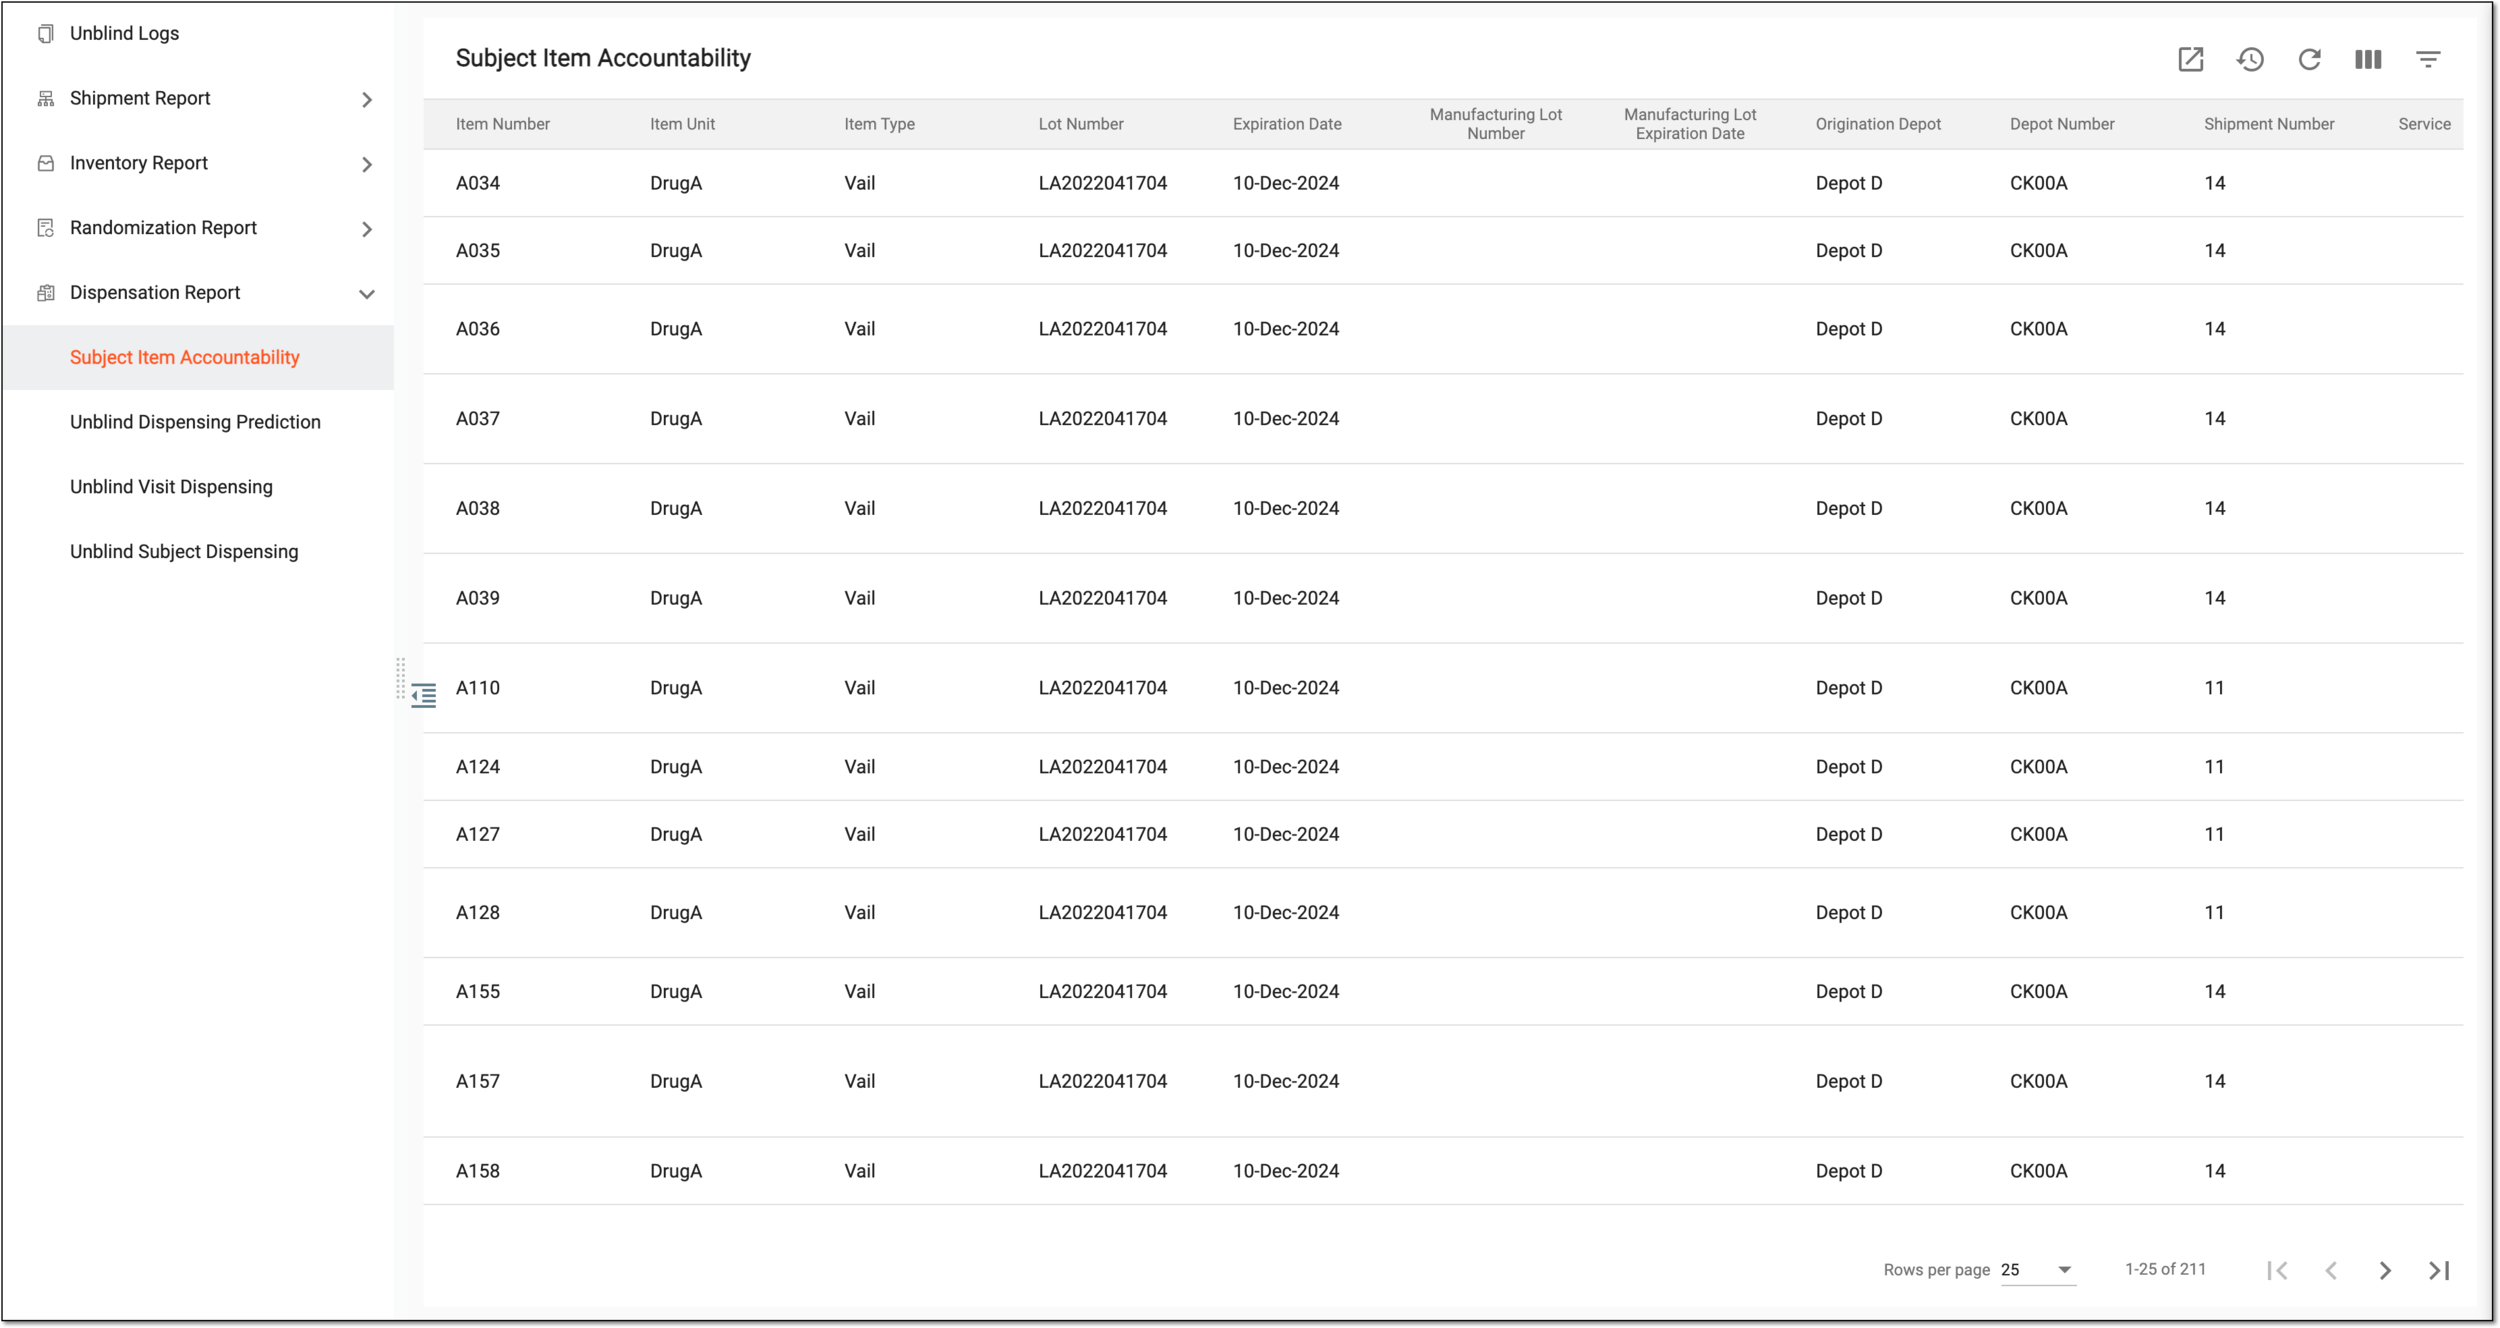Image resolution: width=2500 pixels, height=1328 pixels.
Task: Sort by Manufacturing Lot Expiration Date header
Action: [1690, 124]
